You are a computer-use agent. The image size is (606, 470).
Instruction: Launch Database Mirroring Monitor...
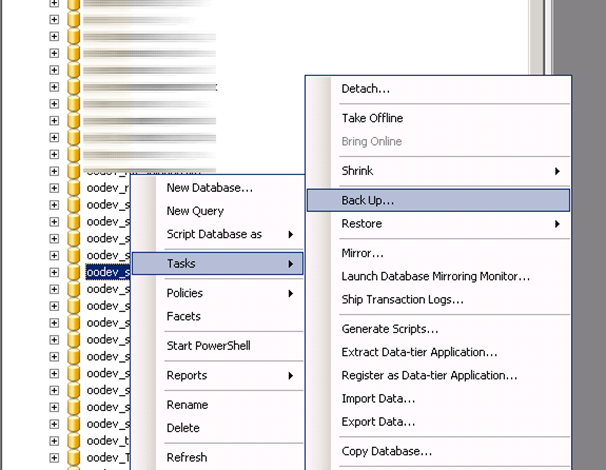pos(438,276)
